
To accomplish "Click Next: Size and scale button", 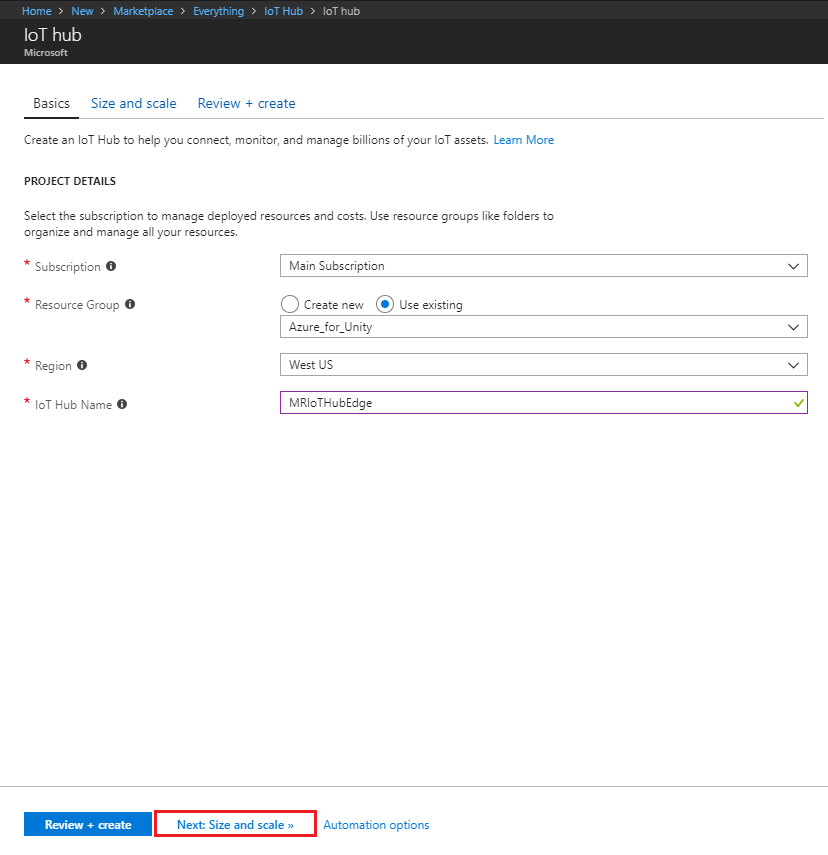I will coord(235,824).
